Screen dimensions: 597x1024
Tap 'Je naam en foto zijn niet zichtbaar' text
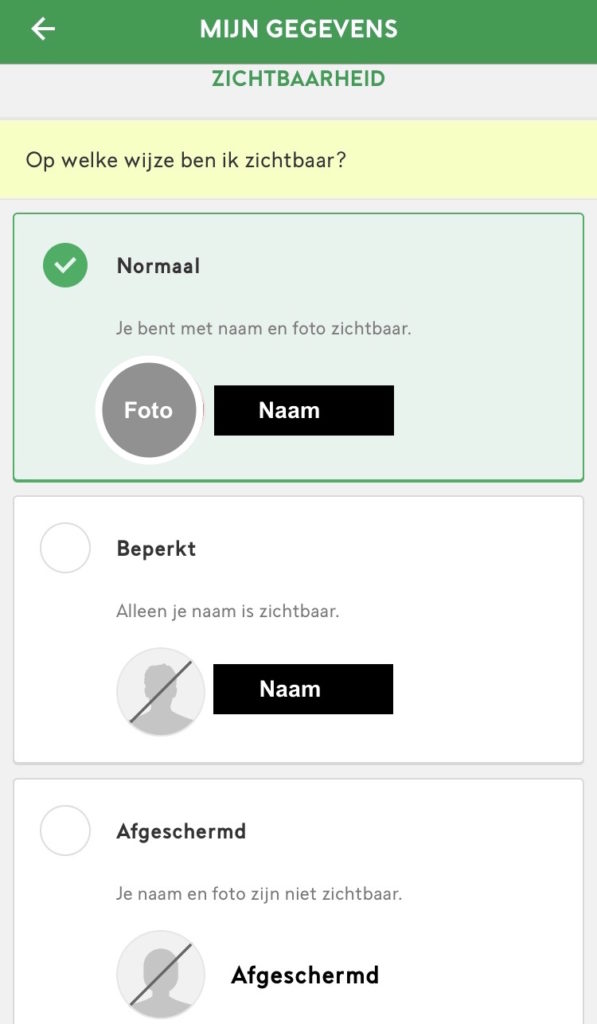[259, 893]
